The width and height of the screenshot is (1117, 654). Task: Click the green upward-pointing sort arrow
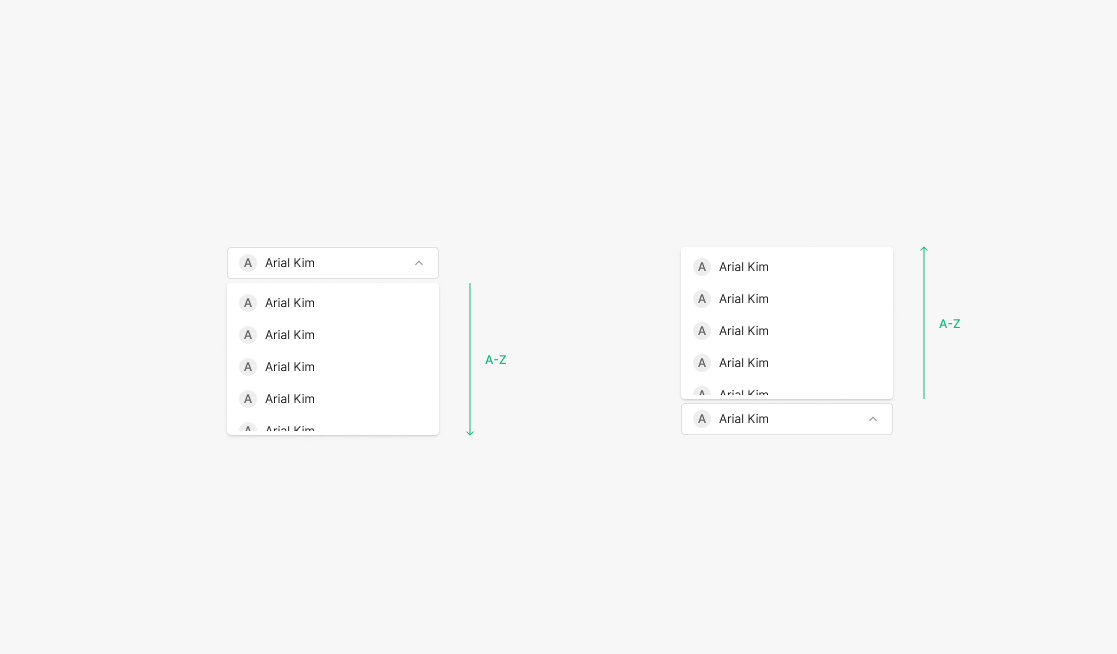tap(924, 322)
